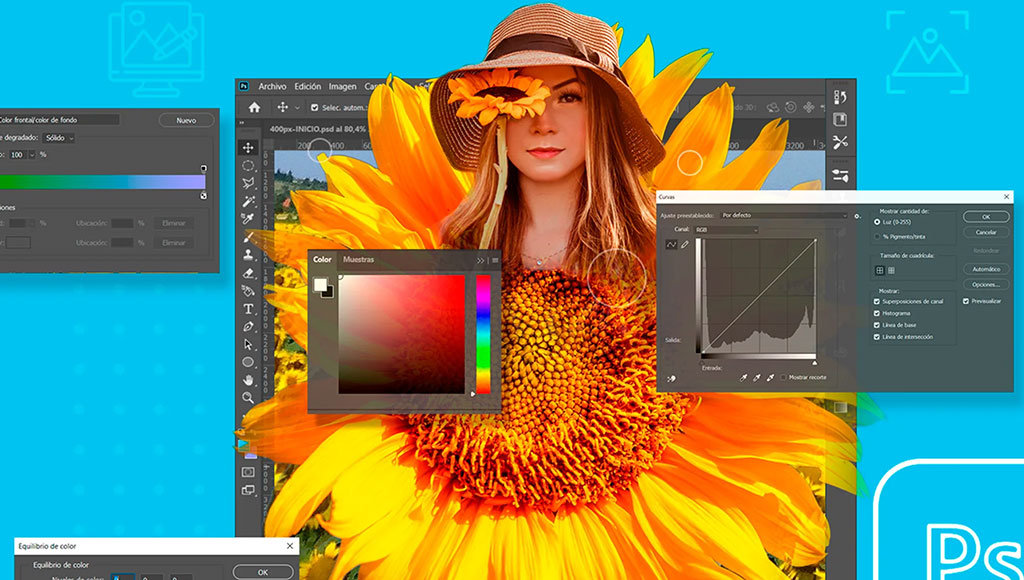The width and height of the screenshot is (1024, 580).
Task: Select the pencil draw-curve tool in Curvas
Action: tap(685, 245)
